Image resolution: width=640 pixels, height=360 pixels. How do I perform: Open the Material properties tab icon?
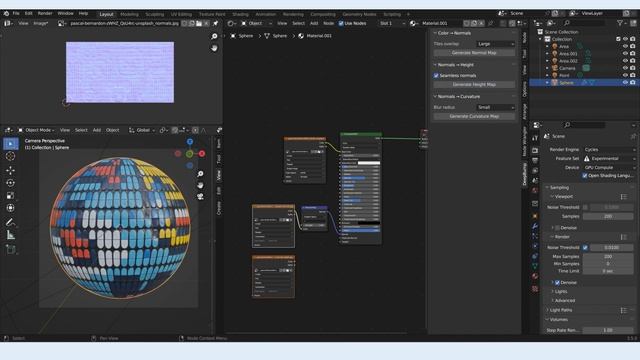[535, 276]
